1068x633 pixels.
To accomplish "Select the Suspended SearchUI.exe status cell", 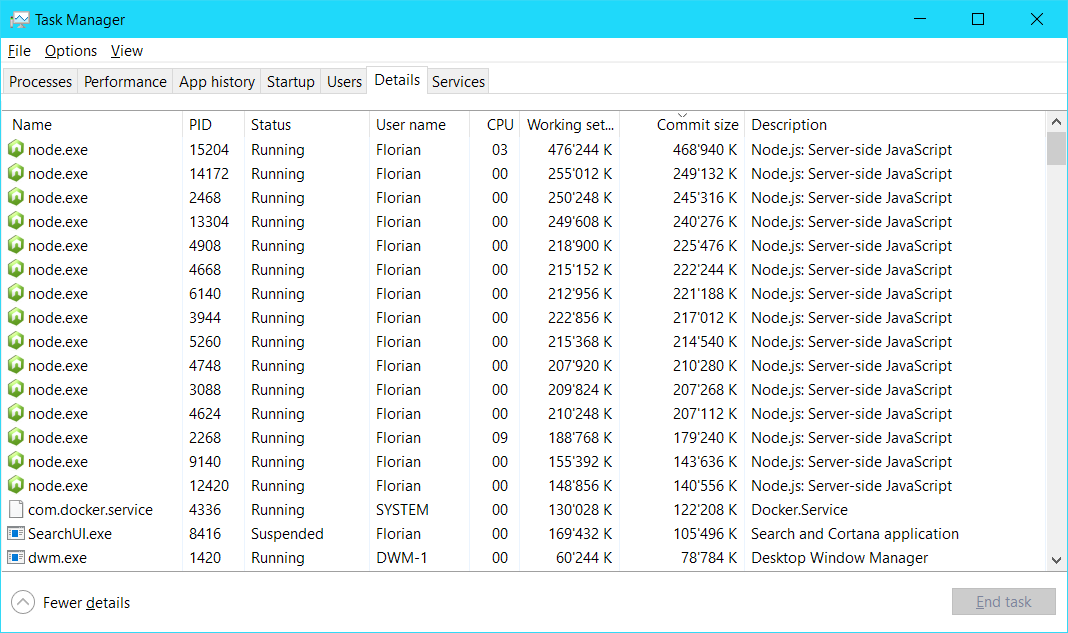I will pos(287,534).
